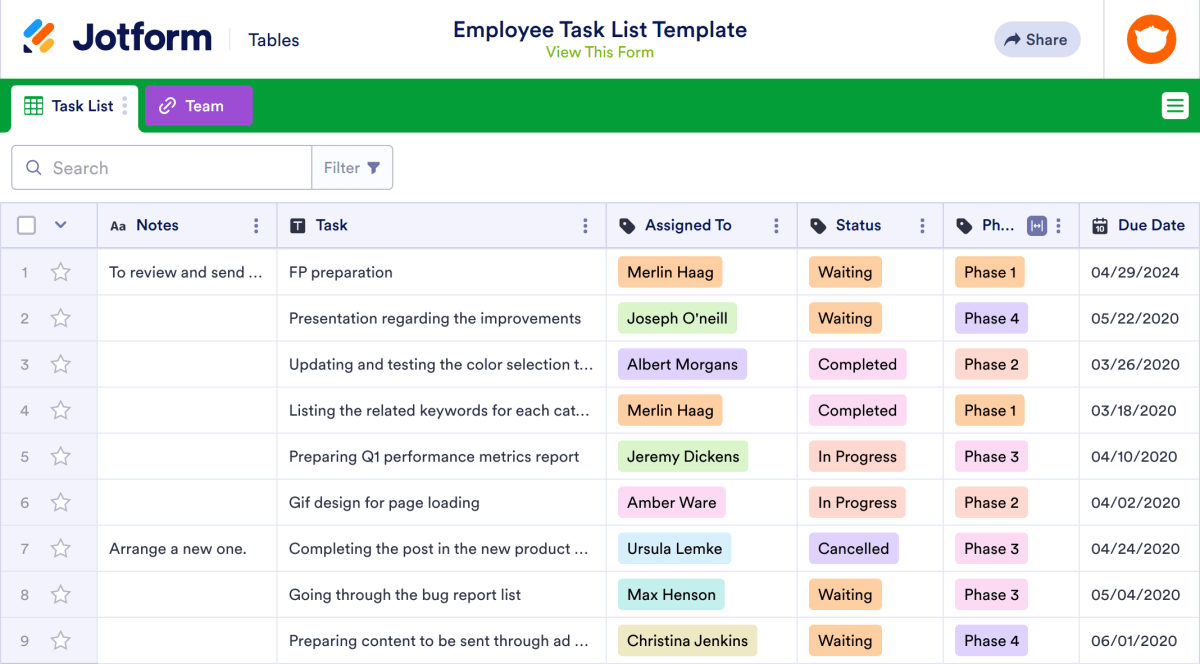
Task: Open the View This Form link
Action: pos(600,52)
